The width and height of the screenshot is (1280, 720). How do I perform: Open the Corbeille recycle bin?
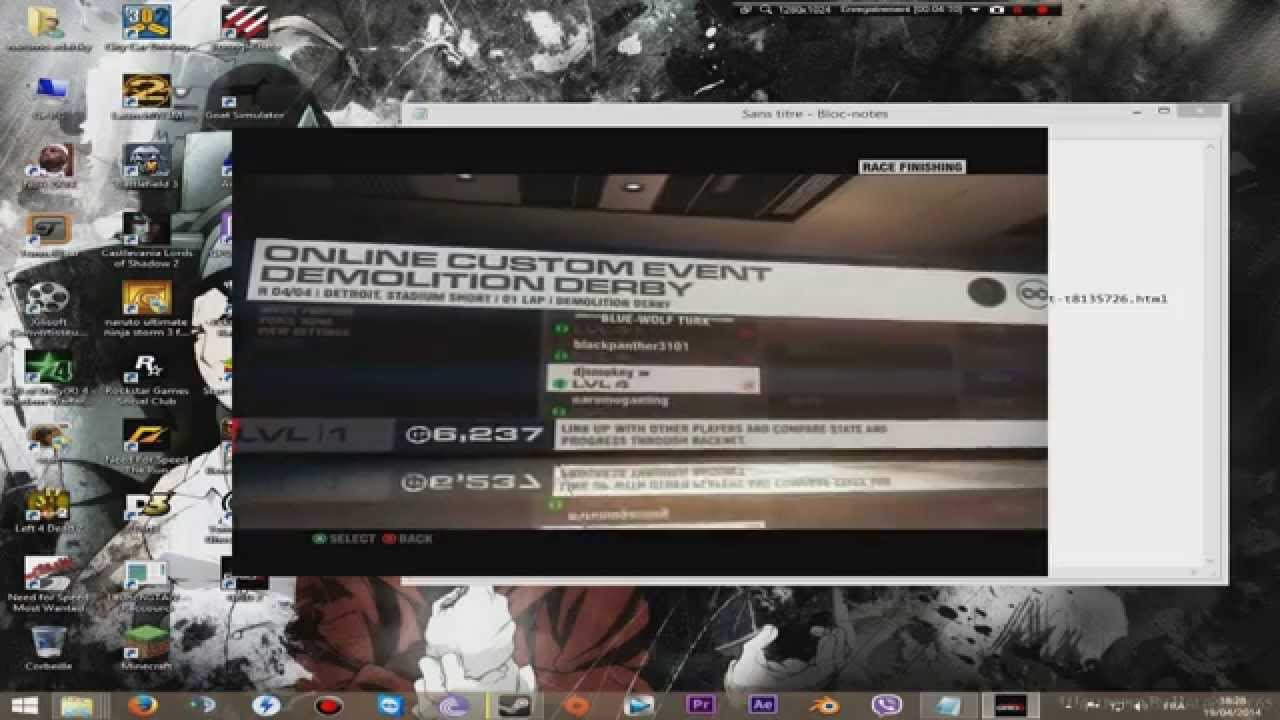(x=47, y=648)
